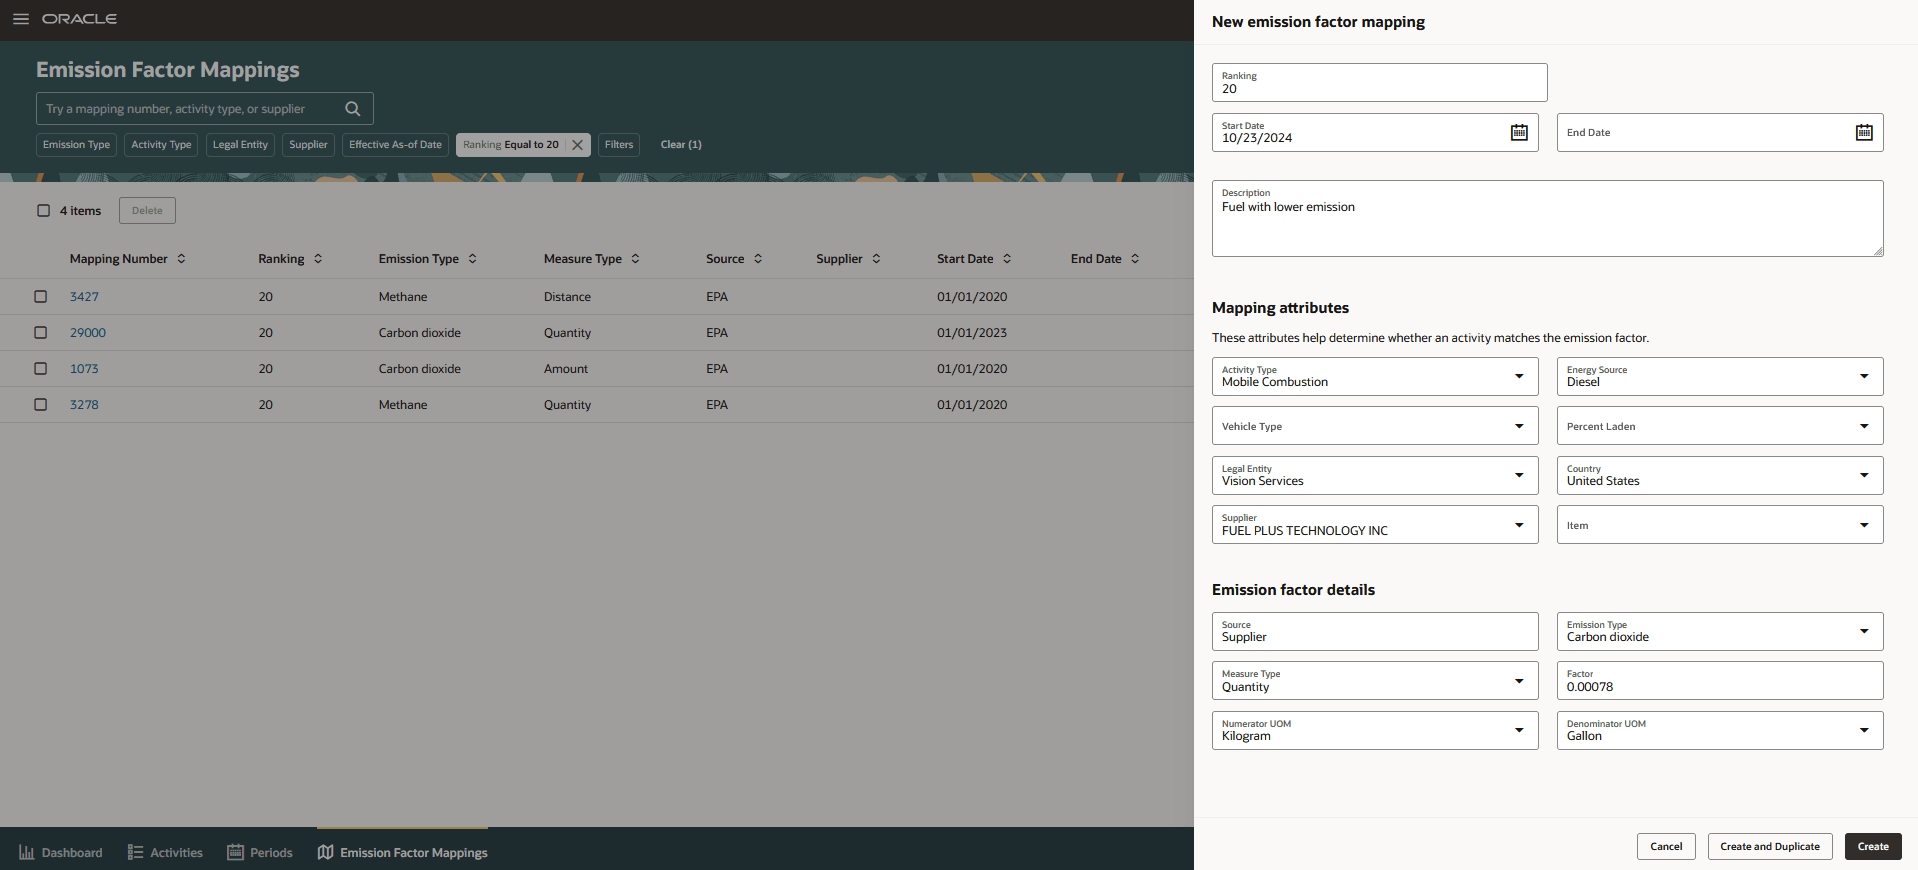Select checkbox for mapping 3427
The image size is (1918, 870).
coord(41,297)
